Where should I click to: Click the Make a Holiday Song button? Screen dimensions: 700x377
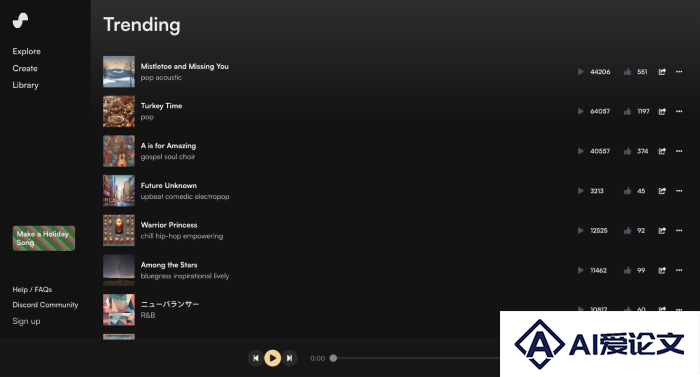click(x=44, y=238)
